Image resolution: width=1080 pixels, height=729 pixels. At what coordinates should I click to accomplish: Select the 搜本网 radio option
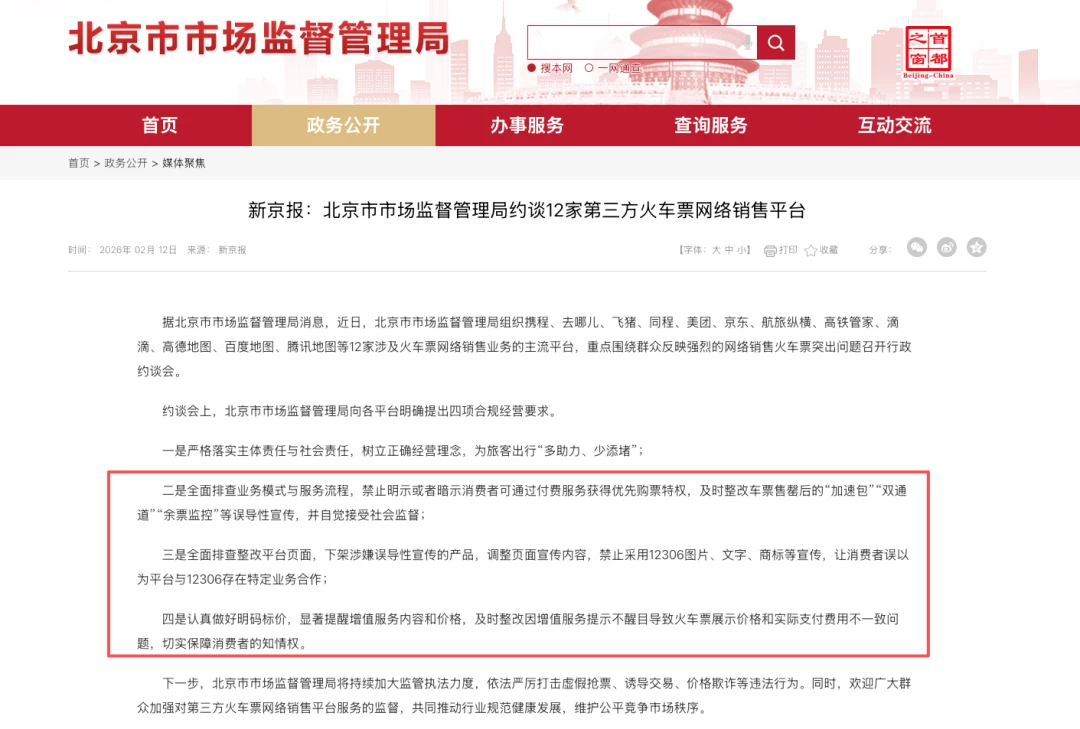[x=532, y=66]
